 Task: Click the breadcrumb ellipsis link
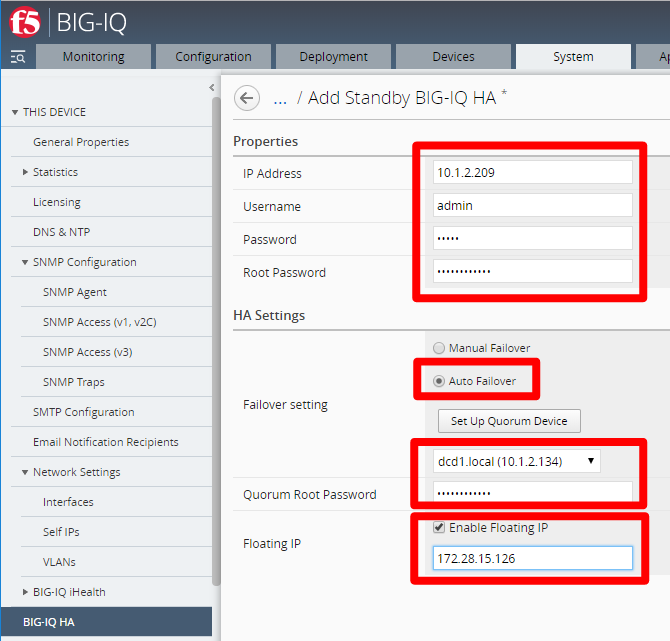[x=280, y=100]
